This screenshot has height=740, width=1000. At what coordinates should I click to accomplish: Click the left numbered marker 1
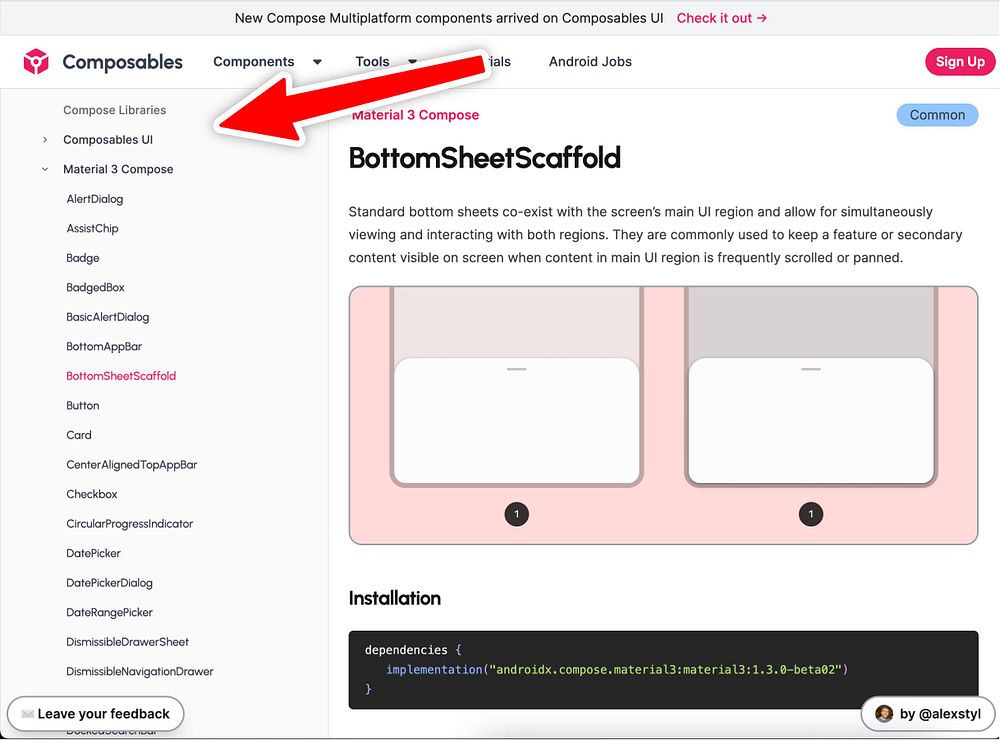pos(517,514)
